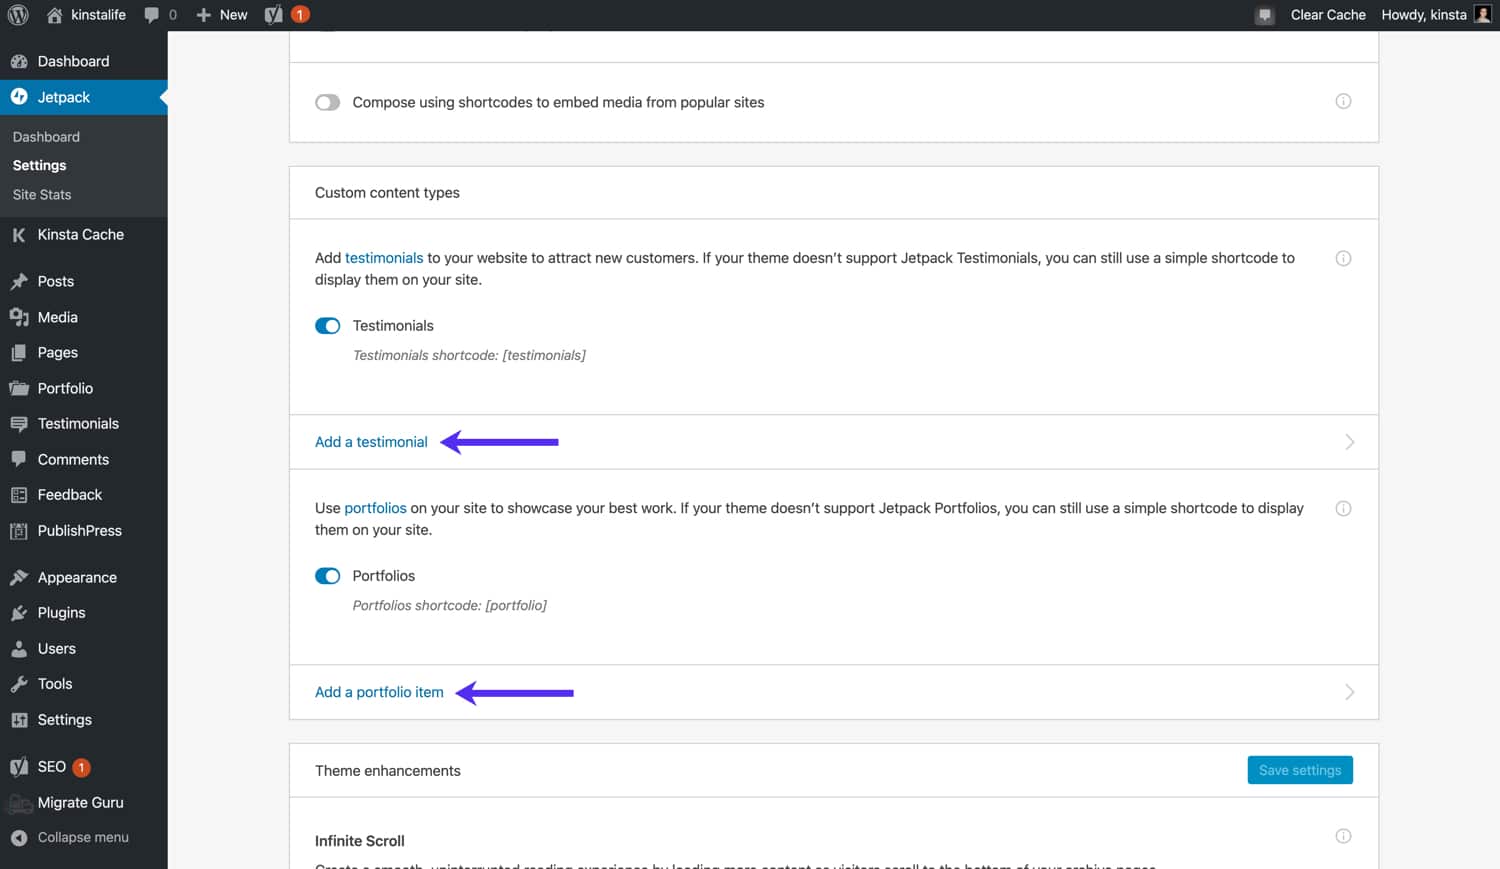Image resolution: width=1500 pixels, height=869 pixels.
Task: Open the info tooltip beside Custom content types
Action: click(1343, 257)
